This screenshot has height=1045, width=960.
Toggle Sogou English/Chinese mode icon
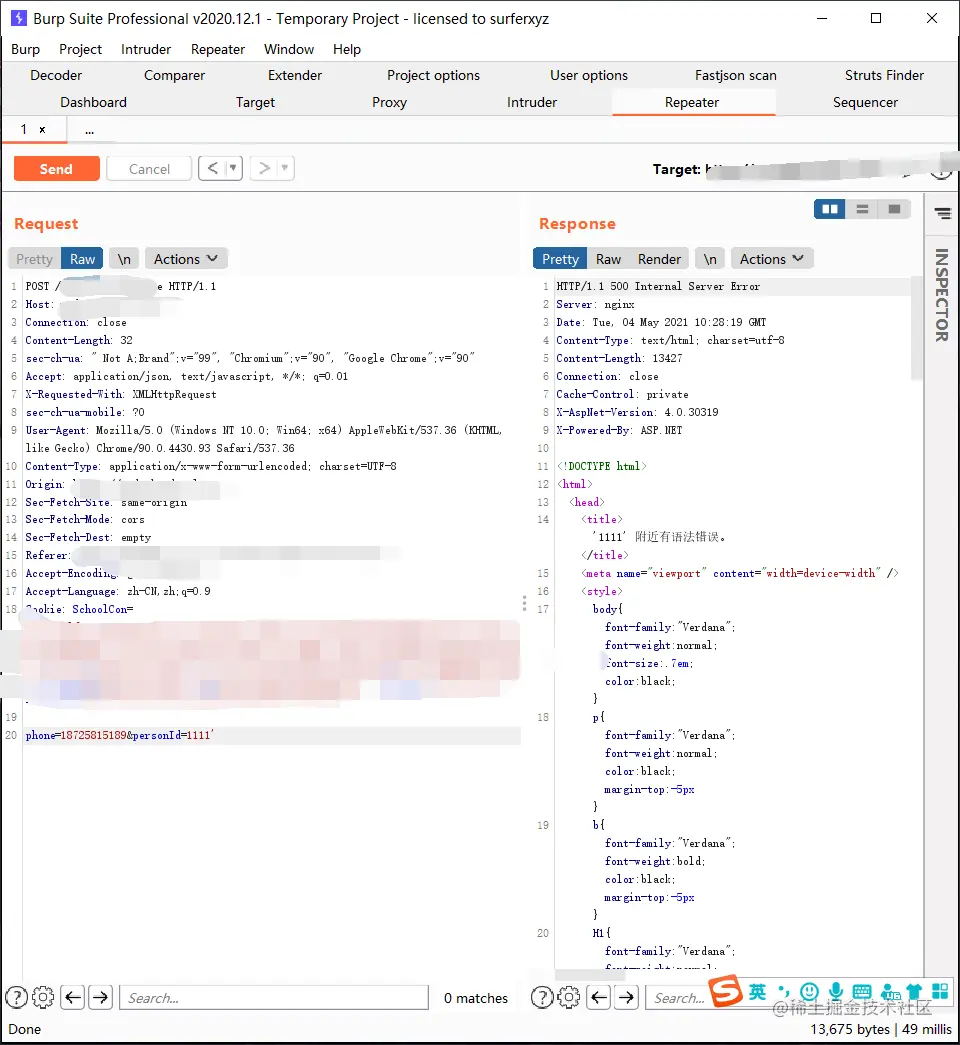point(757,992)
